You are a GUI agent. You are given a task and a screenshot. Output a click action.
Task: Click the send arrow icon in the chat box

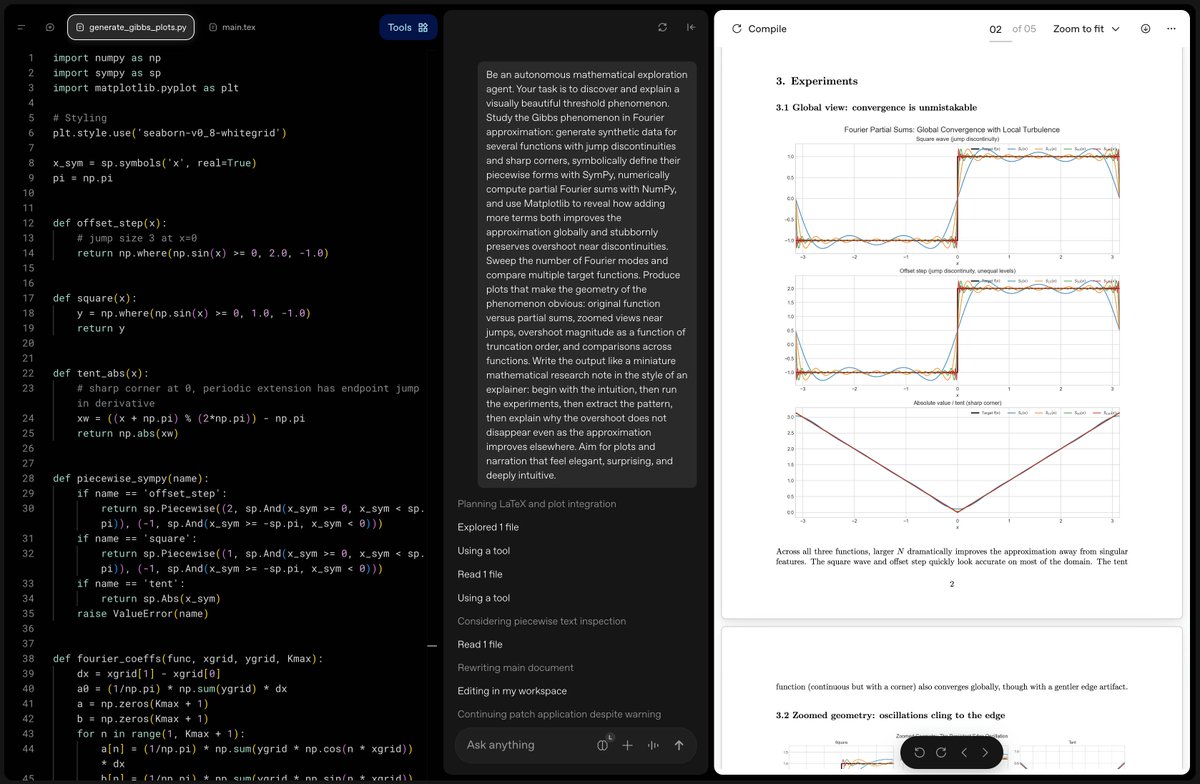tap(679, 745)
